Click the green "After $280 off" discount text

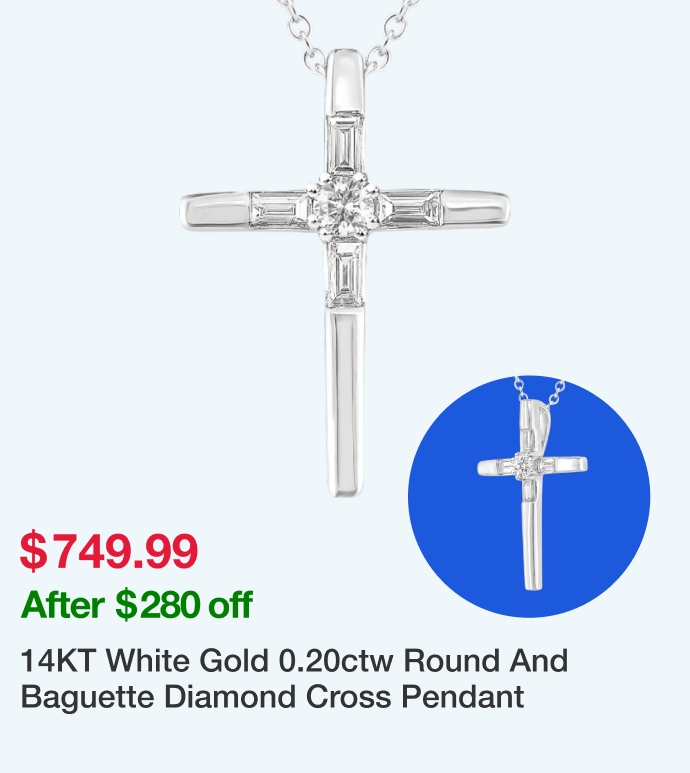click(x=137, y=604)
